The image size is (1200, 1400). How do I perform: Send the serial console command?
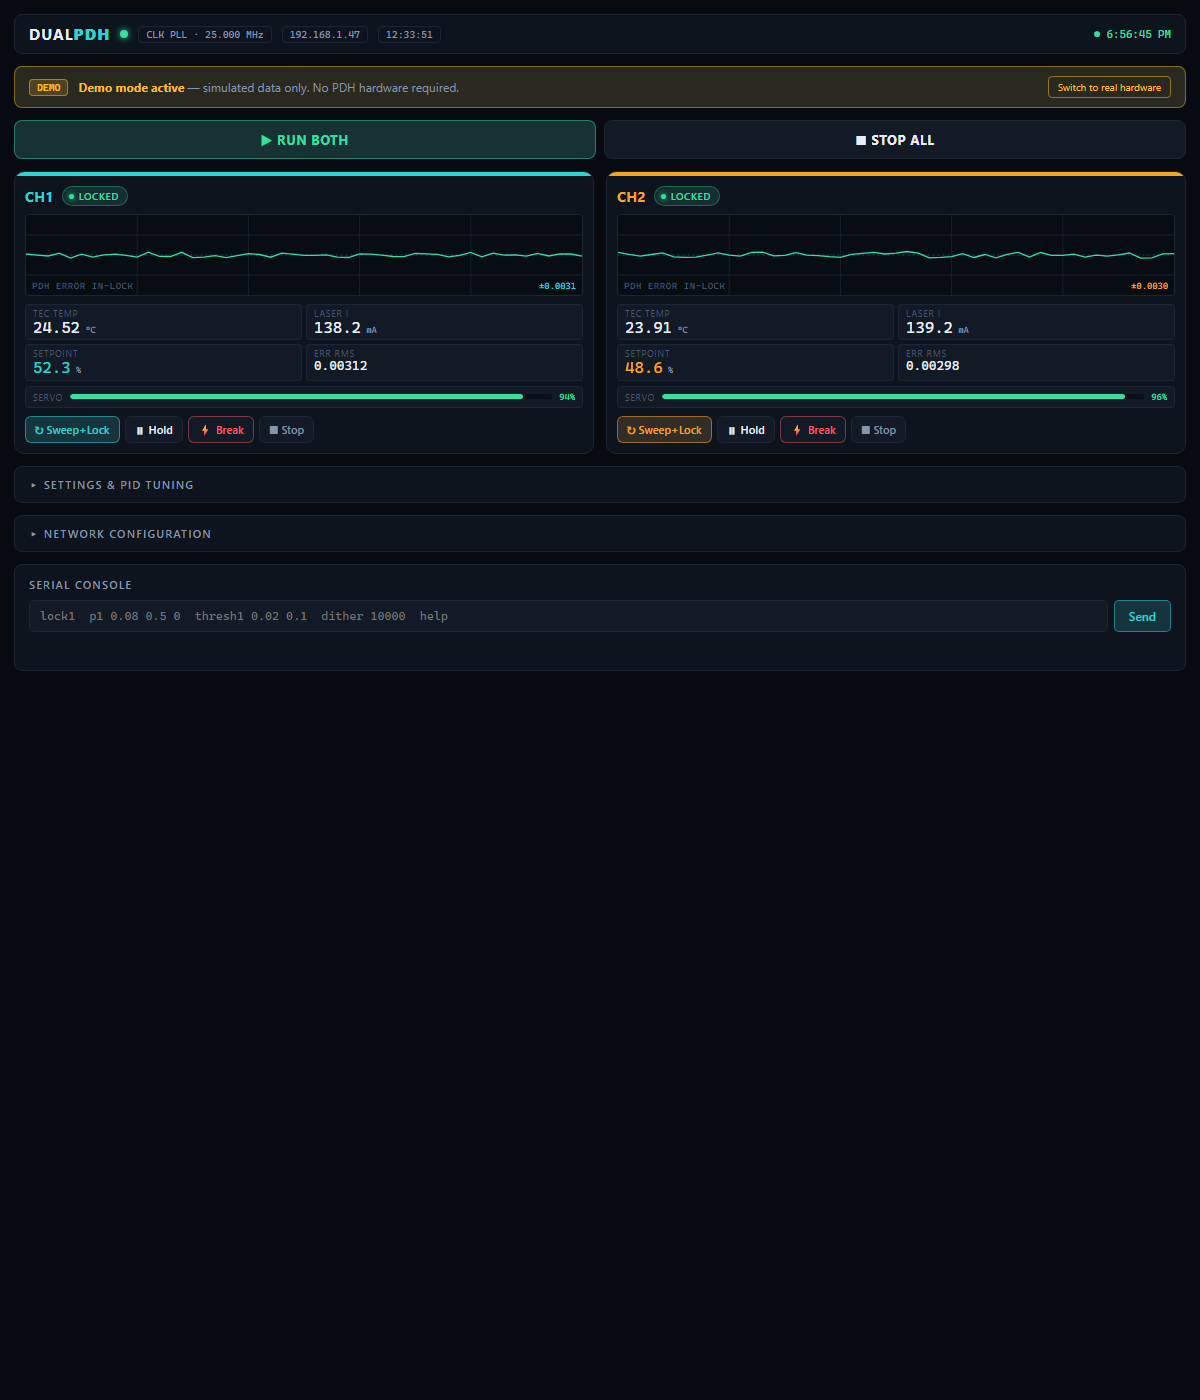coord(1142,616)
